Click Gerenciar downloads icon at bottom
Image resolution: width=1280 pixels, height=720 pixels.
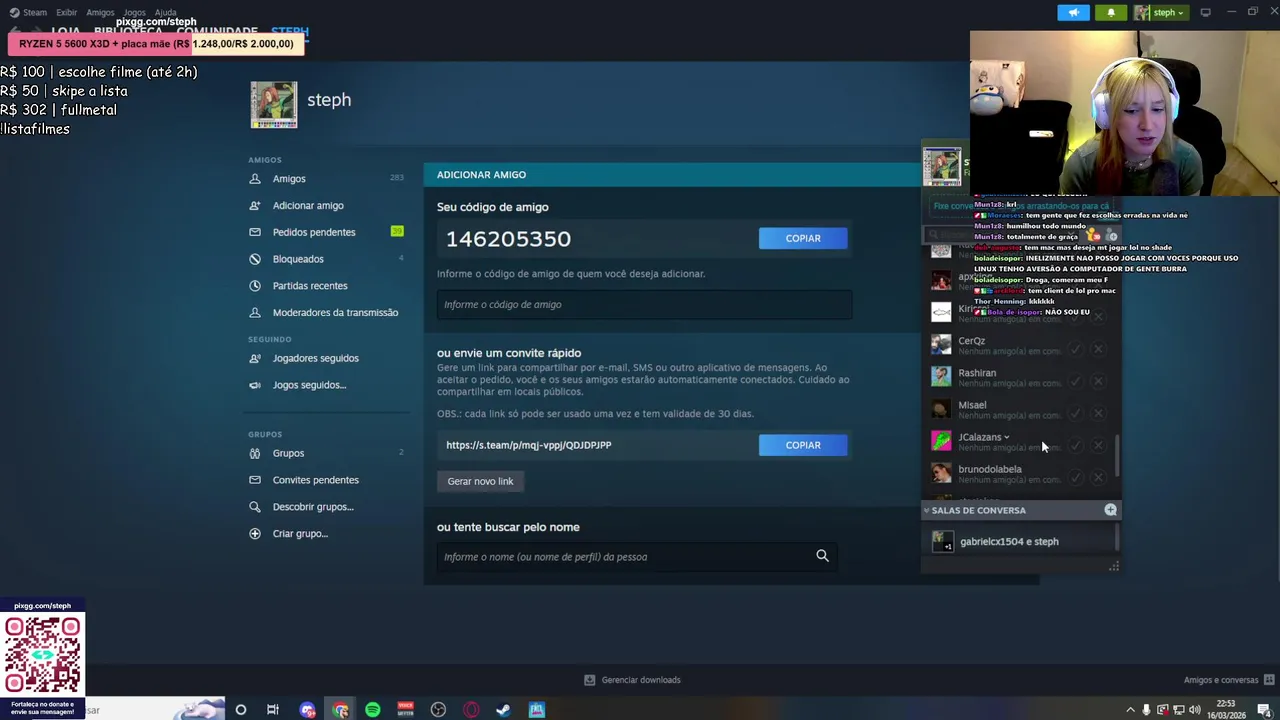tap(590, 680)
